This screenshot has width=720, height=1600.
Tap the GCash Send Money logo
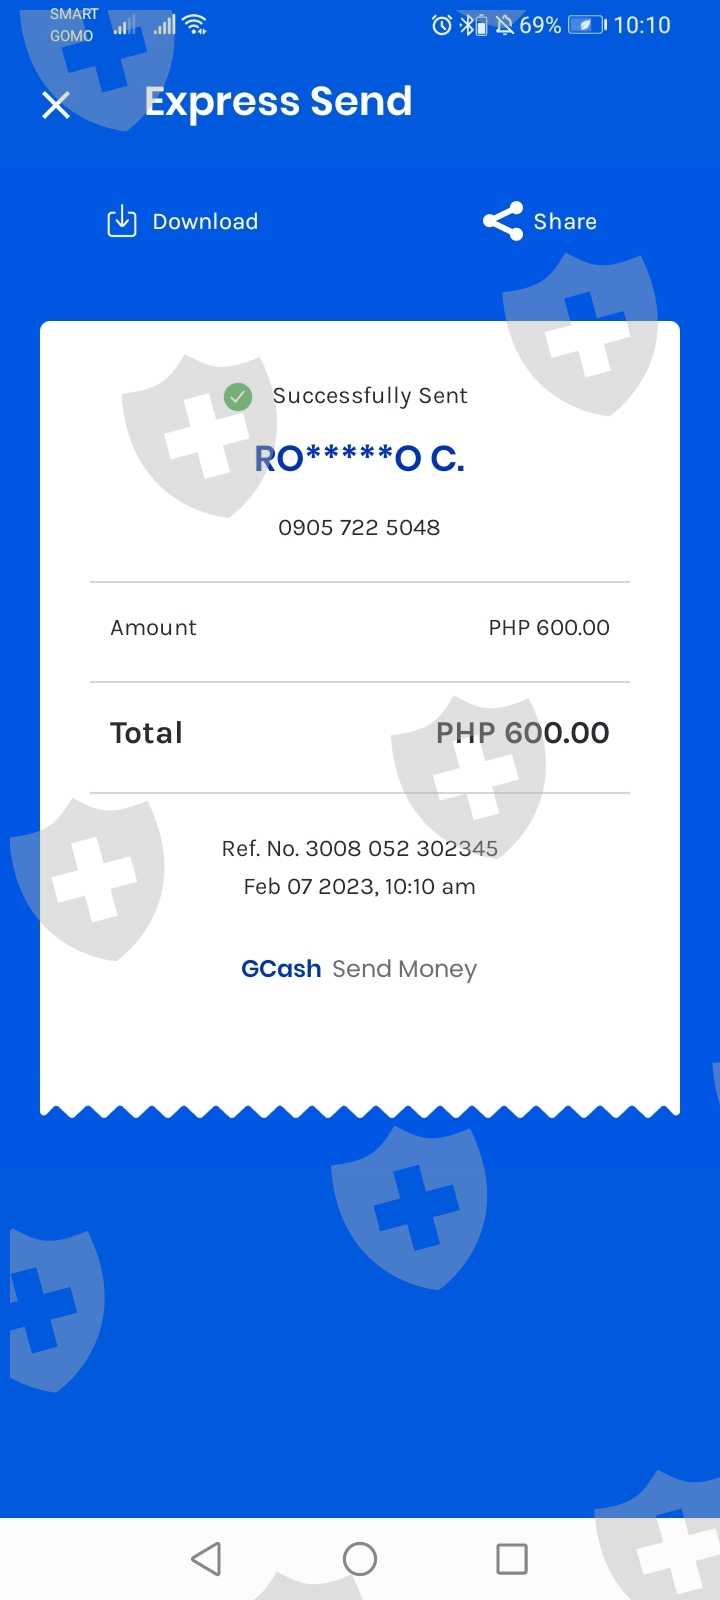click(359, 969)
